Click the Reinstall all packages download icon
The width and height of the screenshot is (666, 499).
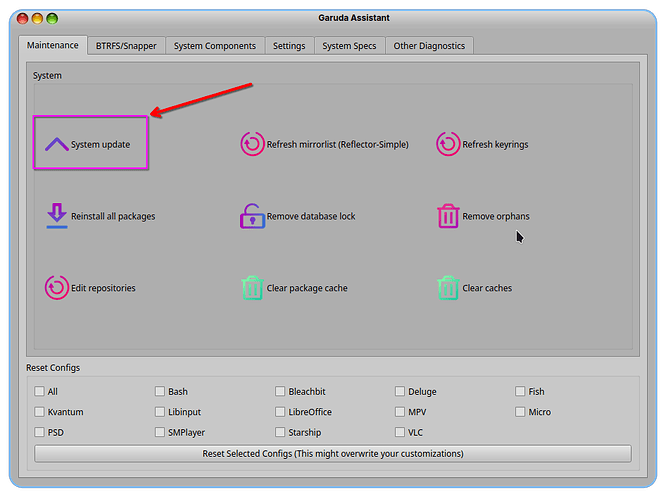pos(57,216)
